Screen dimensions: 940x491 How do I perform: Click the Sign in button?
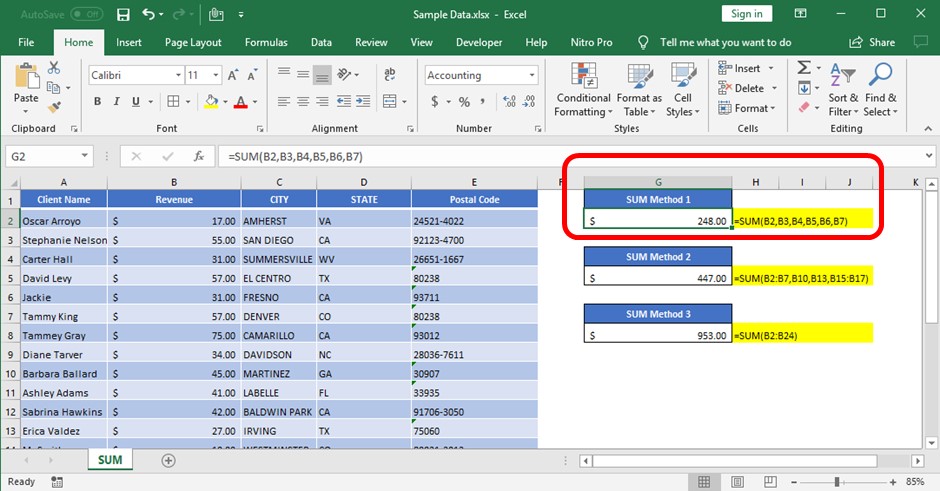746,14
